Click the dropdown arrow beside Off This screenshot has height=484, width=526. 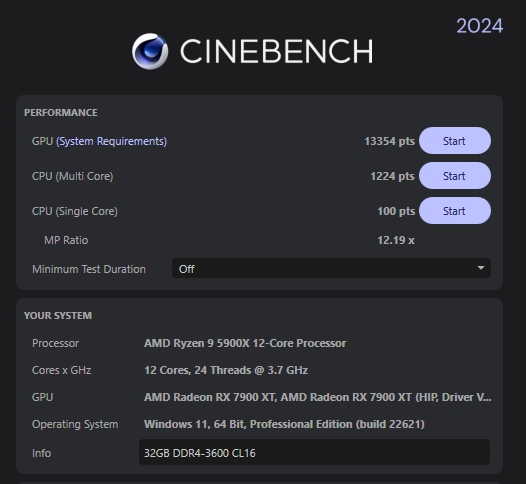click(x=481, y=268)
